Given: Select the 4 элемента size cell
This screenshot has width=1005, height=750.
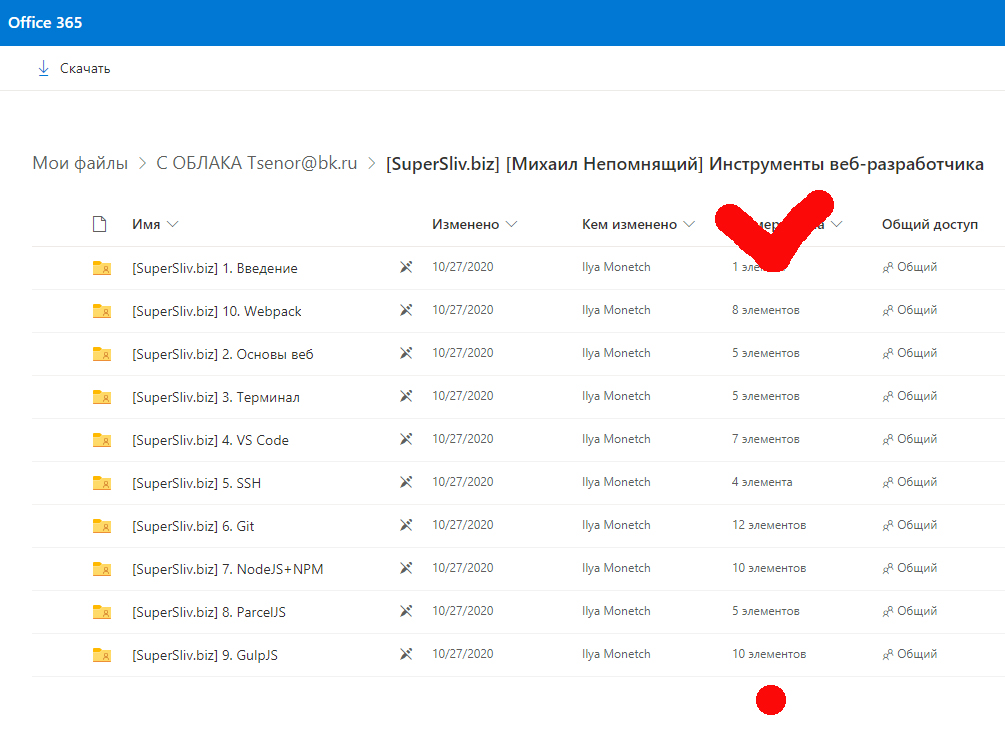Looking at the screenshot, I should pos(762,481).
